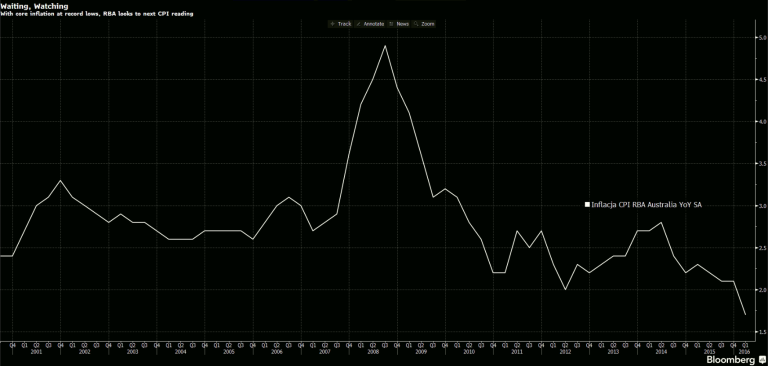This screenshot has width=768, height=366.
Task: Click the 5.0 y-axis label
Action: [x=763, y=37]
